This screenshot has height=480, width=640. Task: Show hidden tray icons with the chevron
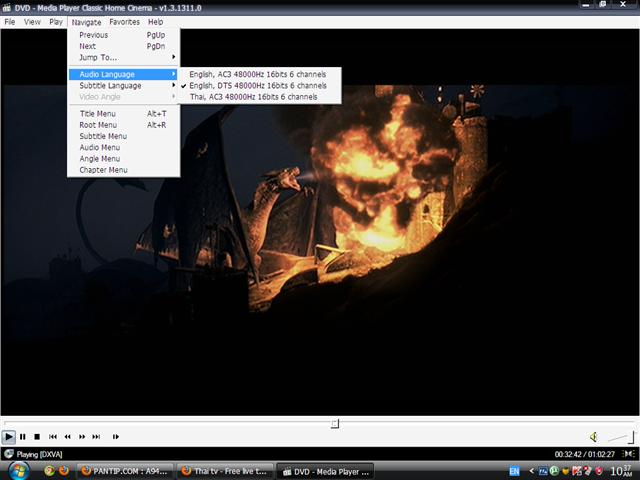[531, 471]
